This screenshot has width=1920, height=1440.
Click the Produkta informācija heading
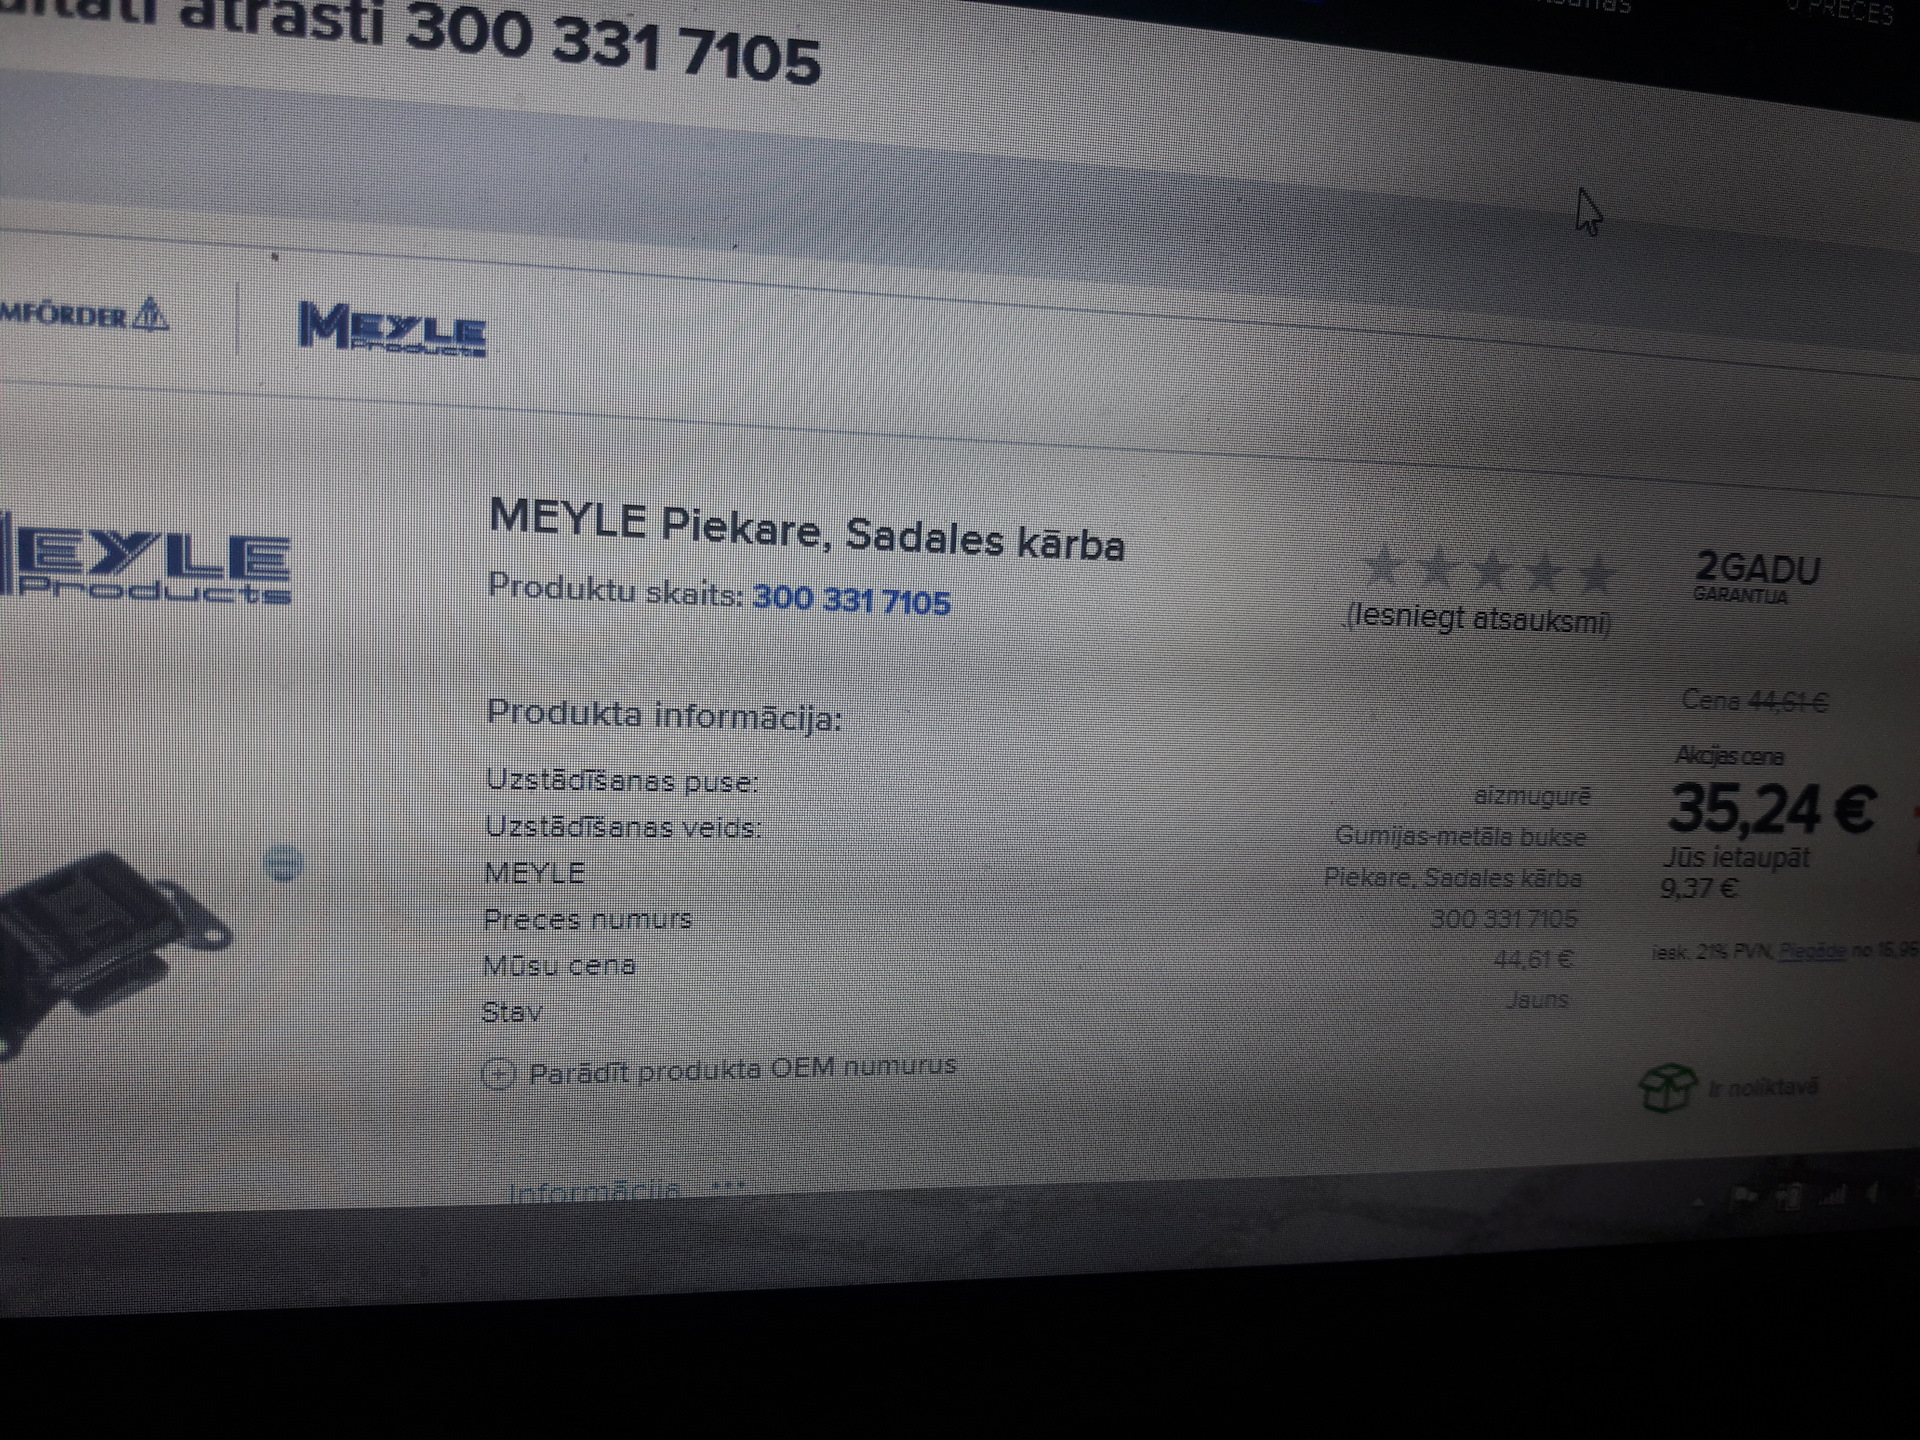point(664,716)
